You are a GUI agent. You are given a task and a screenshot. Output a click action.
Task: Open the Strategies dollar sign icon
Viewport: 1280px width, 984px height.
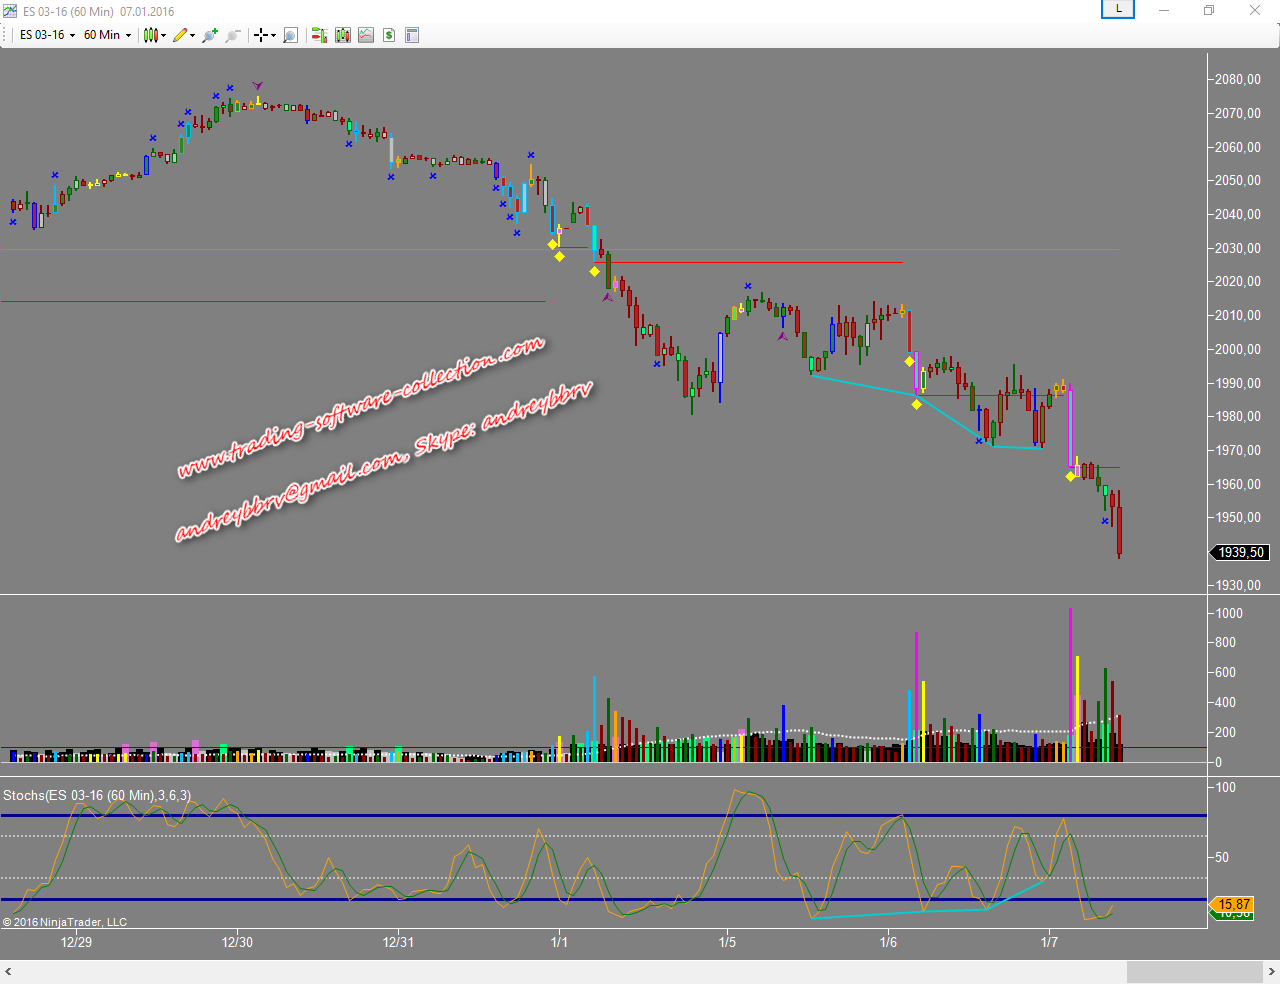pyautogui.click(x=389, y=35)
